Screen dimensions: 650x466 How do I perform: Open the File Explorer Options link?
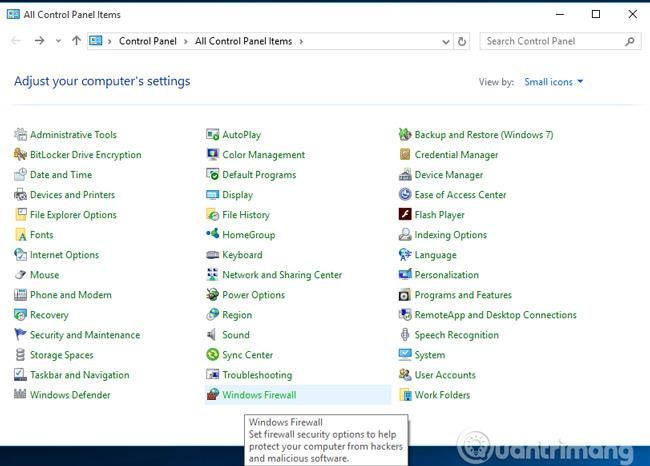pyautogui.click(x=73, y=215)
